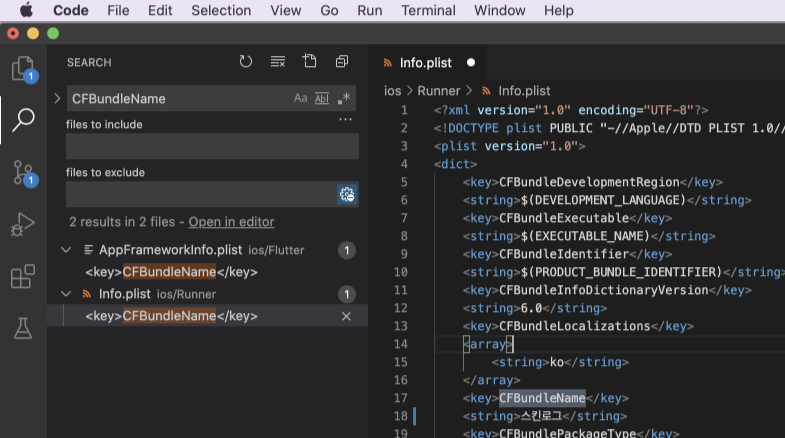Toggle Match Whole Word option
The height and width of the screenshot is (438, 785).
pyautogui.click(x=322, y=98)
